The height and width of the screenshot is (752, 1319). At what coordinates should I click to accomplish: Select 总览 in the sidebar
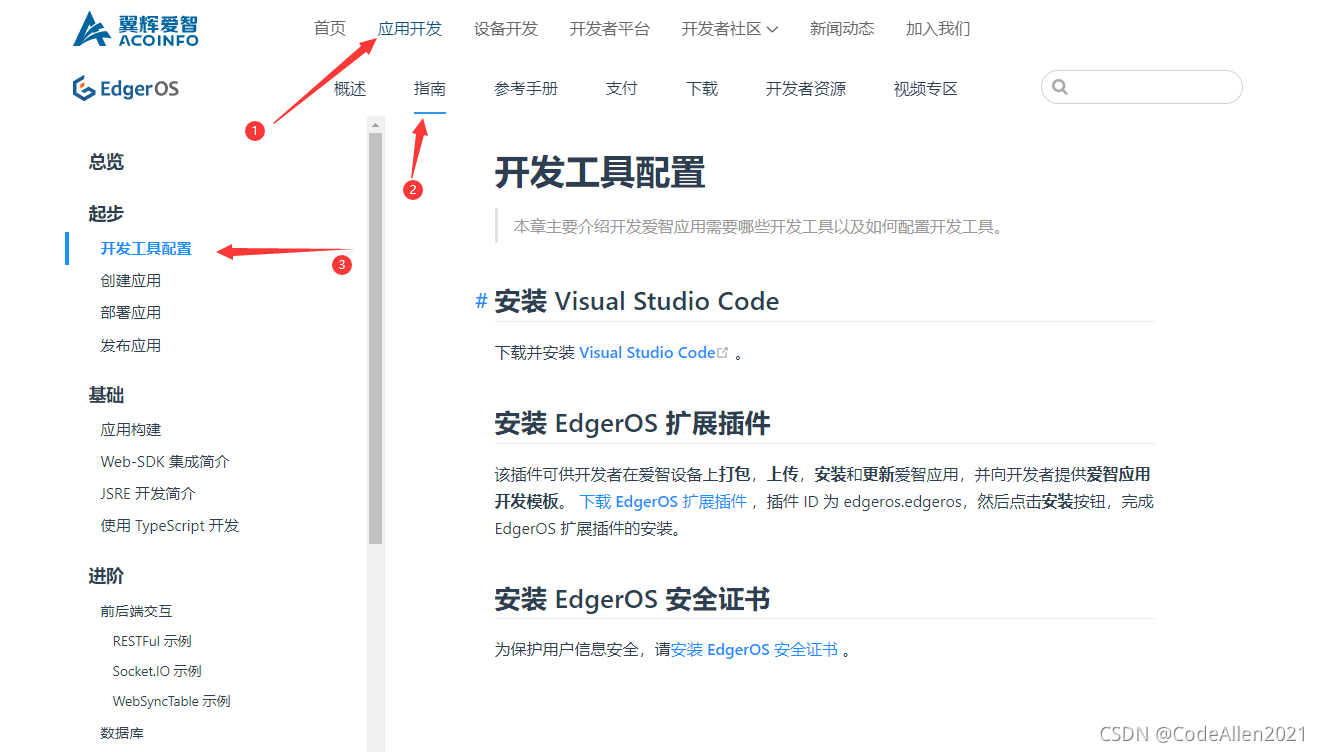point(106,162)
